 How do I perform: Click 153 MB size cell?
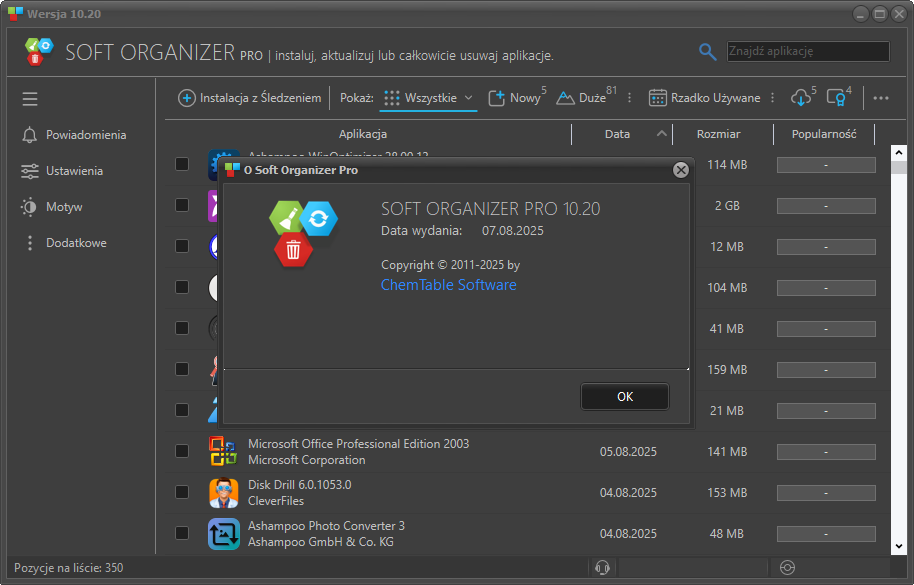coord(727,492)
